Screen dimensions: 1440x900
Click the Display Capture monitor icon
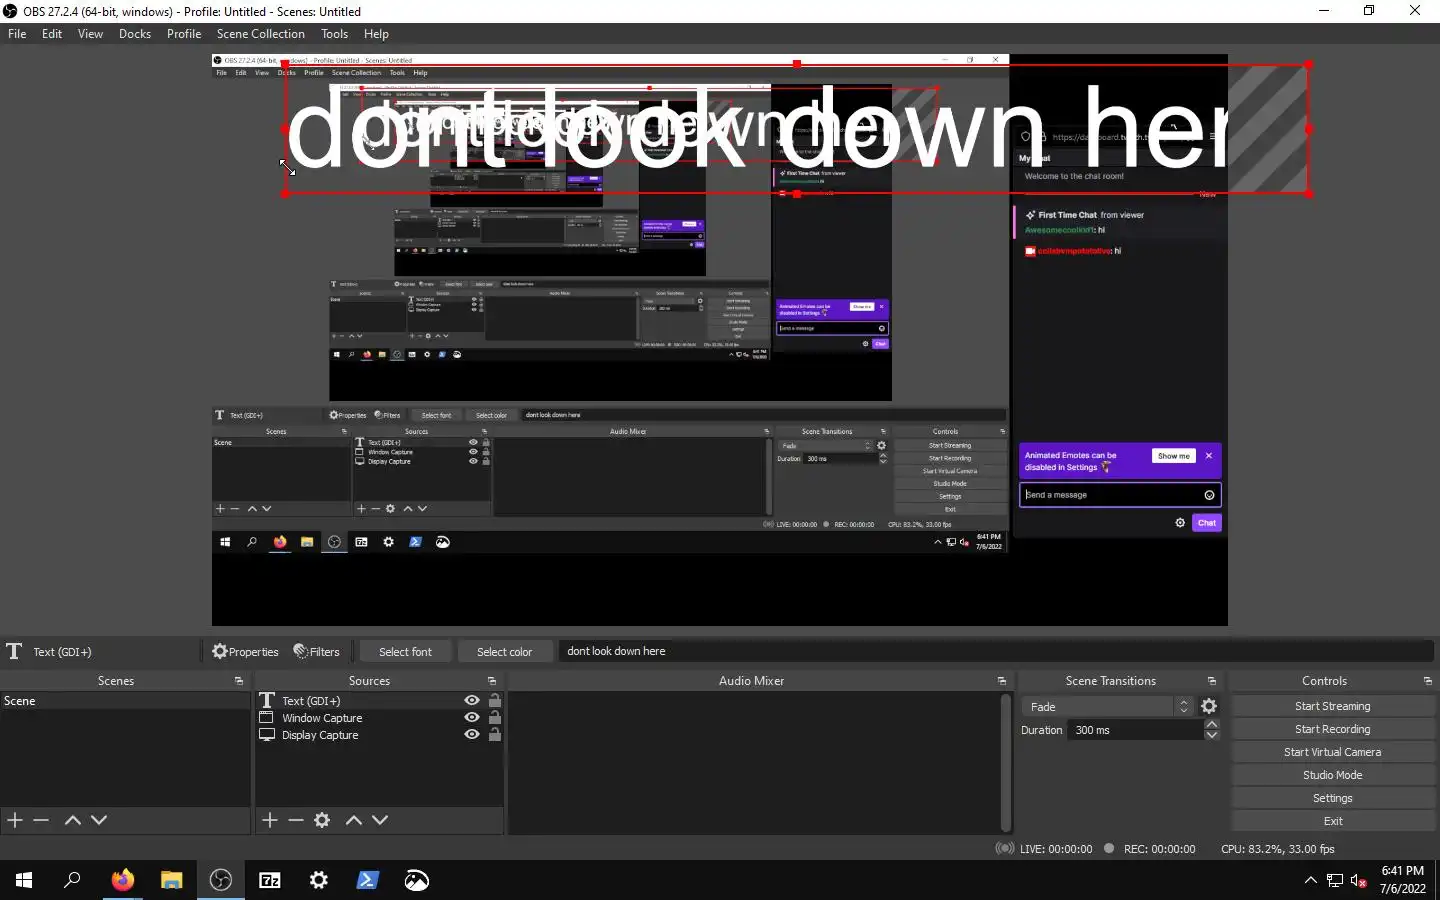[267, 734]
